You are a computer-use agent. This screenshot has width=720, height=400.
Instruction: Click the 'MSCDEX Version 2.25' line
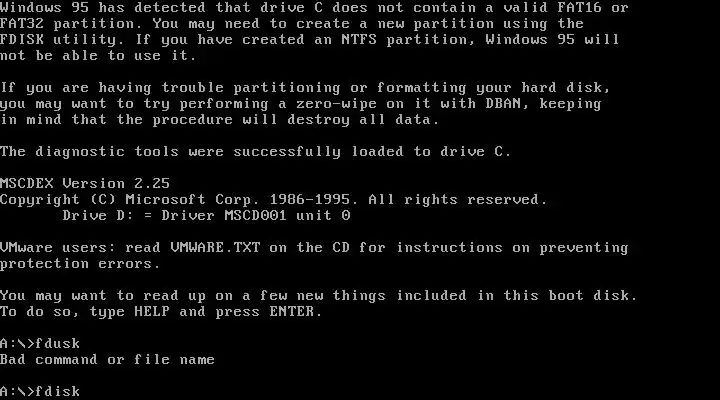pos(85,183)
